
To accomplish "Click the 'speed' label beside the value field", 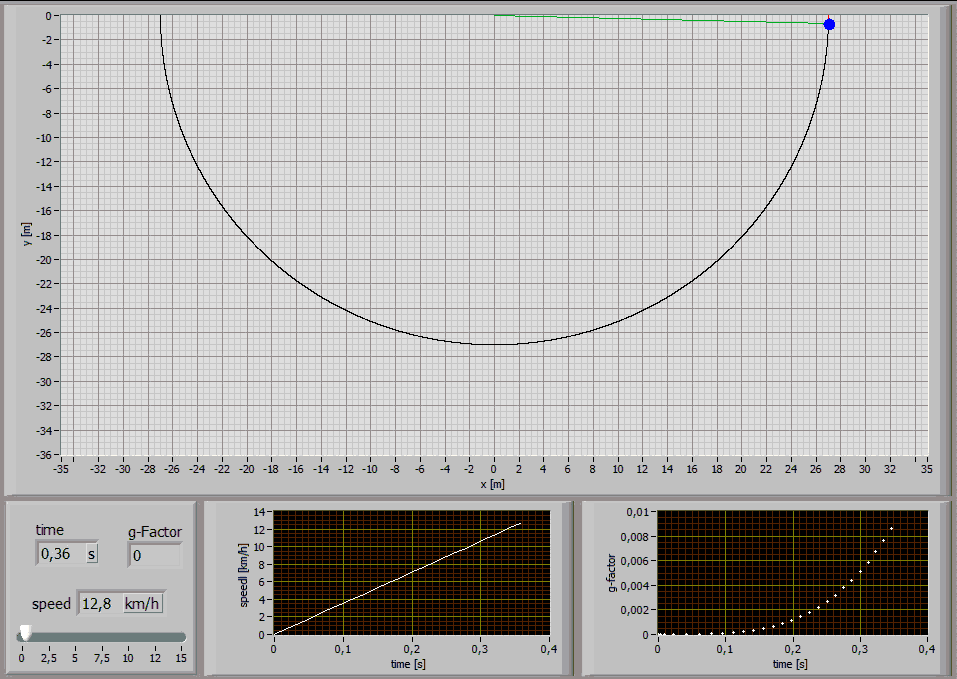I will tap(51, 604).
